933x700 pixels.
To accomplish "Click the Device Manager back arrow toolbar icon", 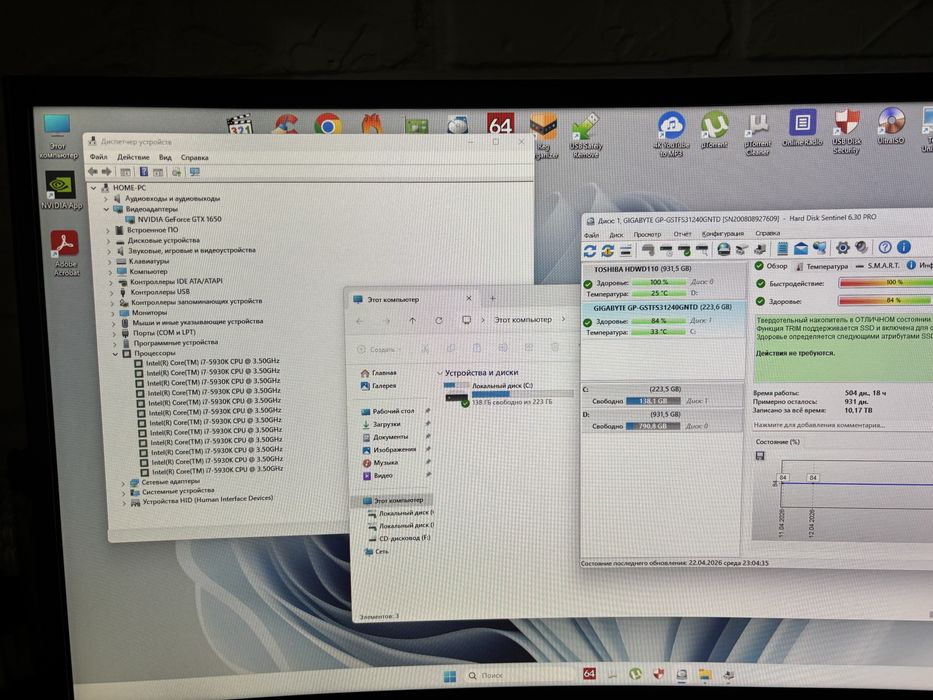I will click(93, 171).
